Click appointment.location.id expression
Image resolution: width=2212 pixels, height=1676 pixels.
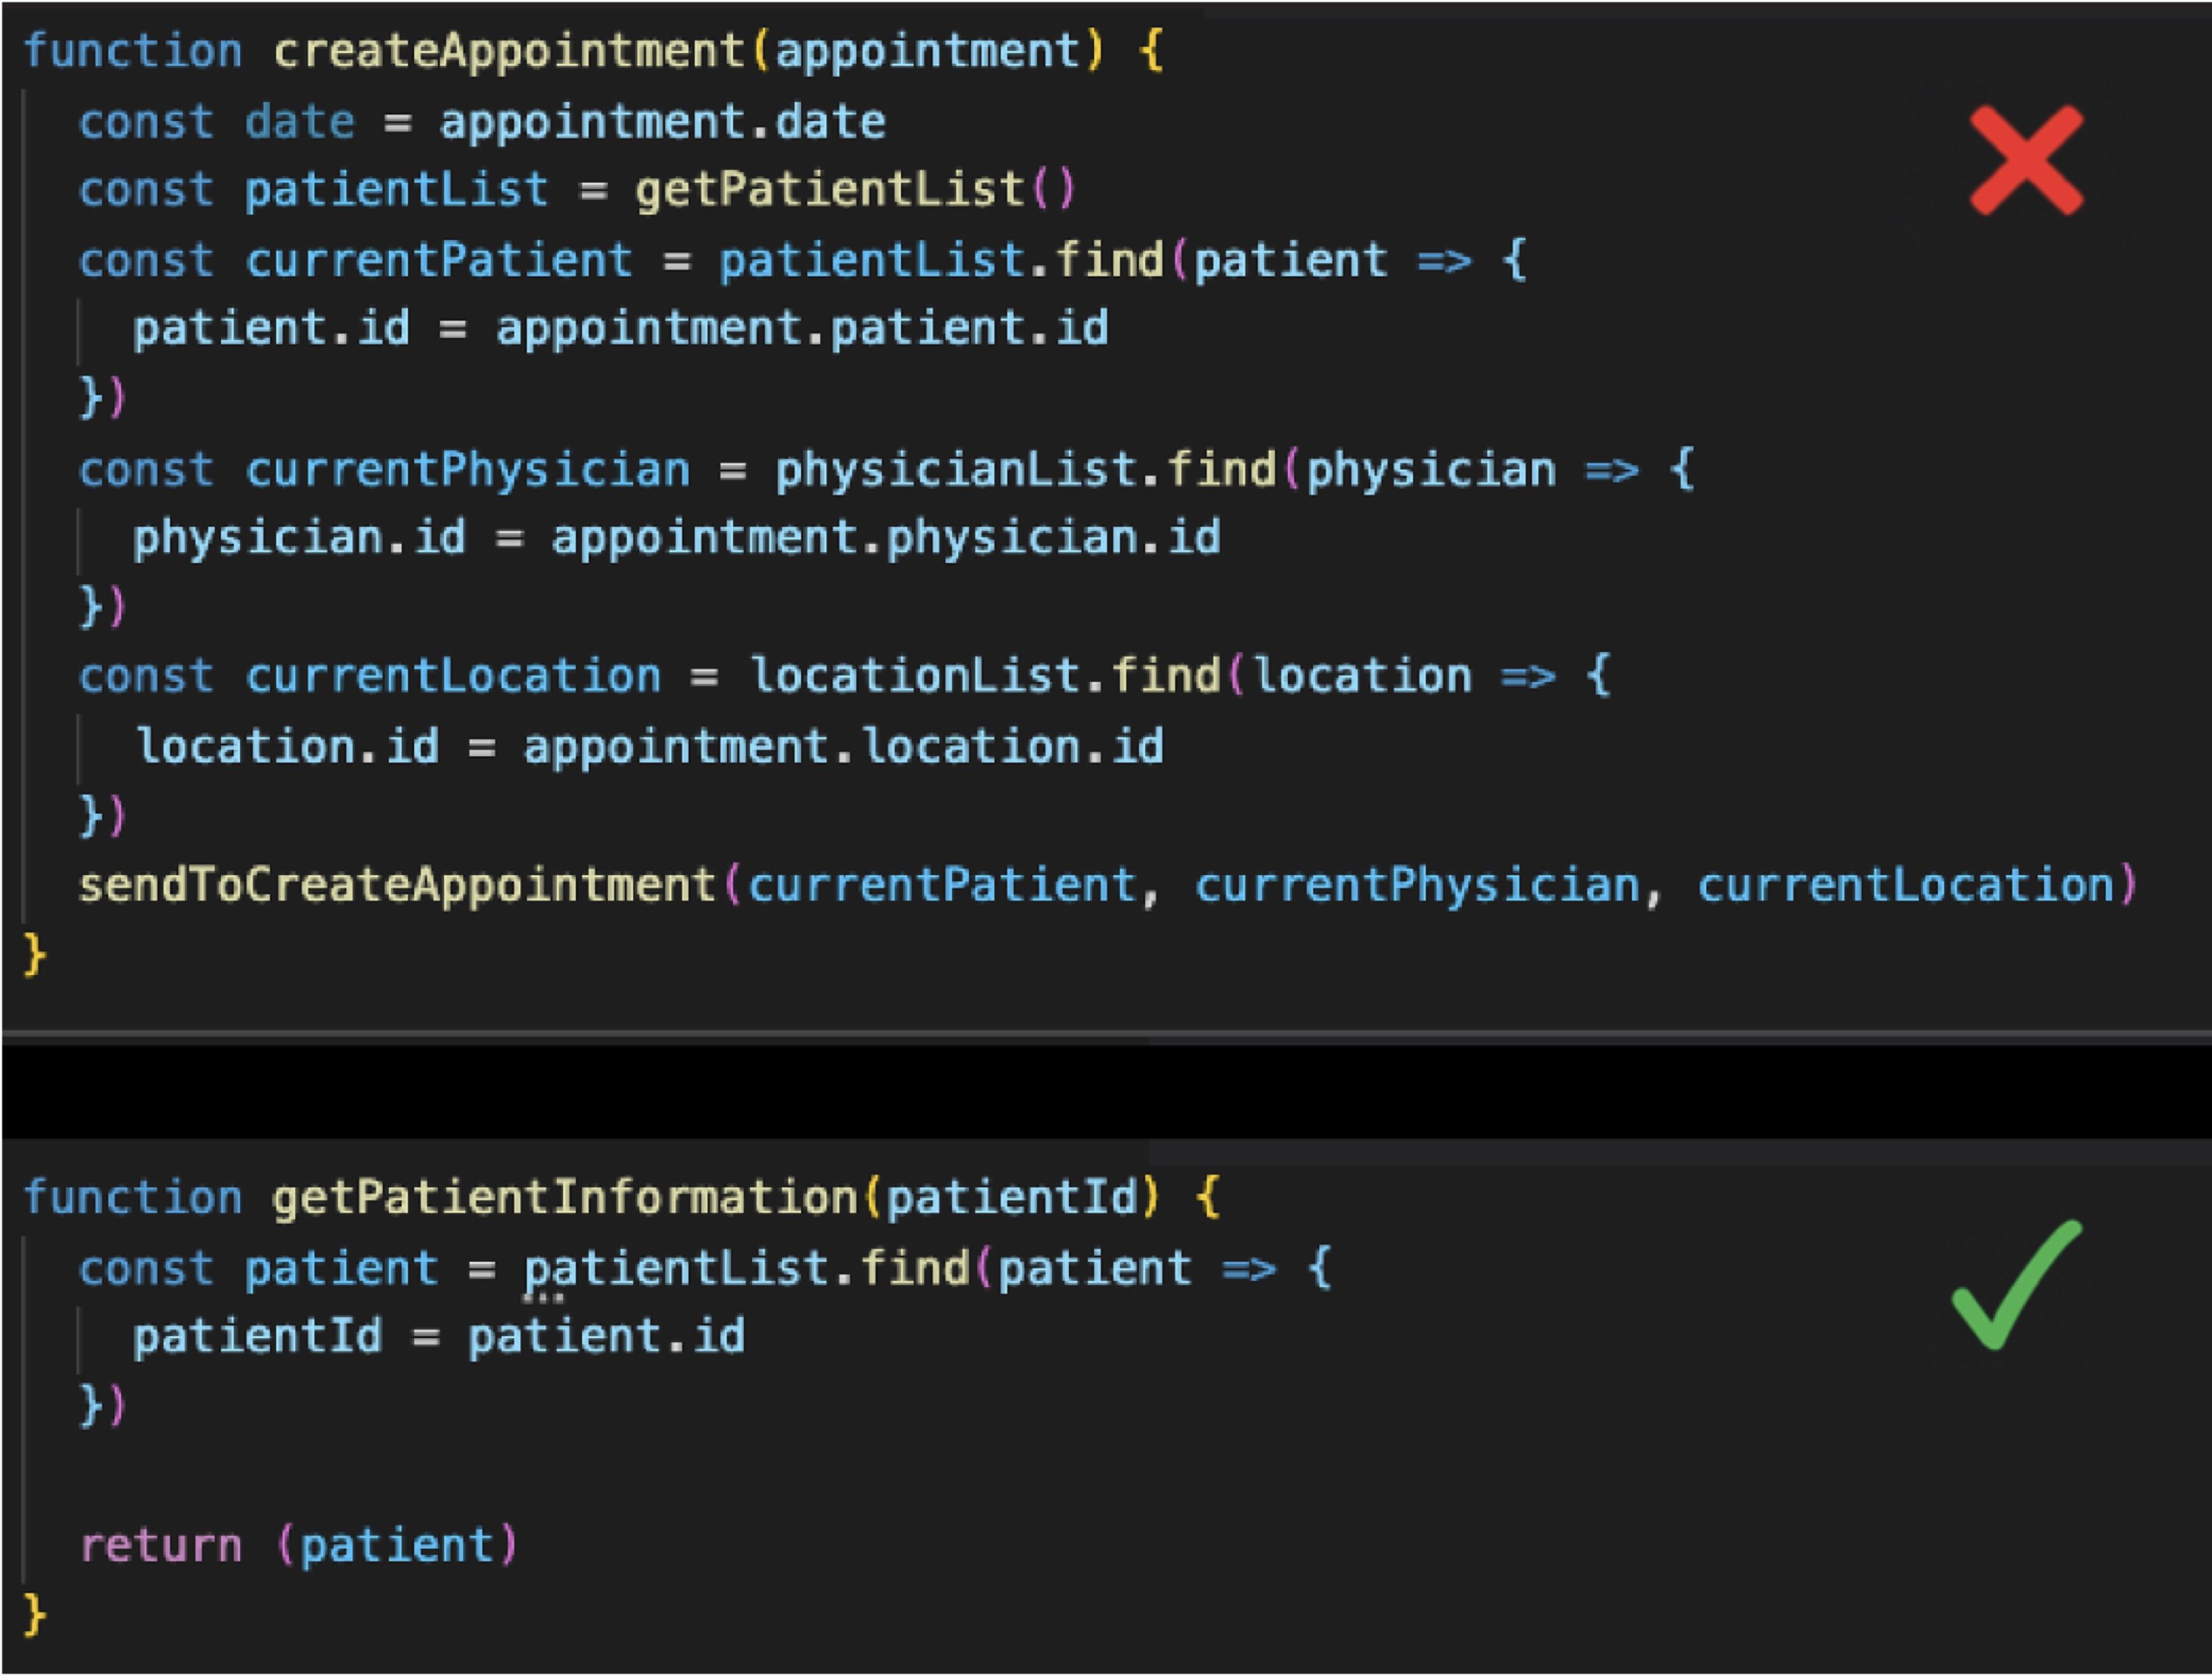pos(843,747)
